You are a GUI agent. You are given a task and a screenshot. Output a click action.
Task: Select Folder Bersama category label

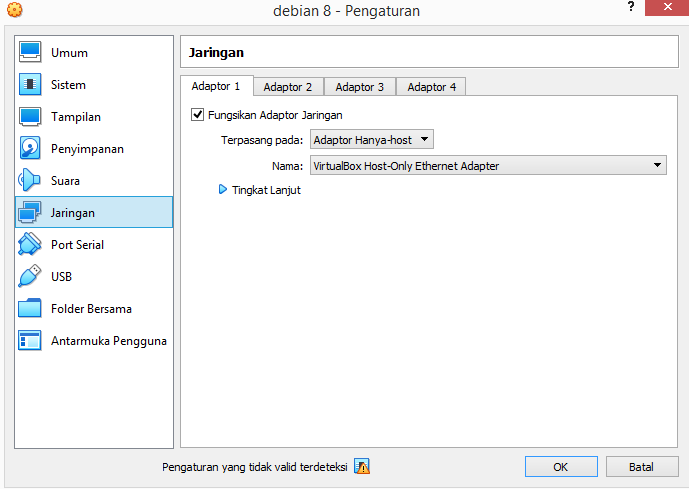[x=91, y=309]
